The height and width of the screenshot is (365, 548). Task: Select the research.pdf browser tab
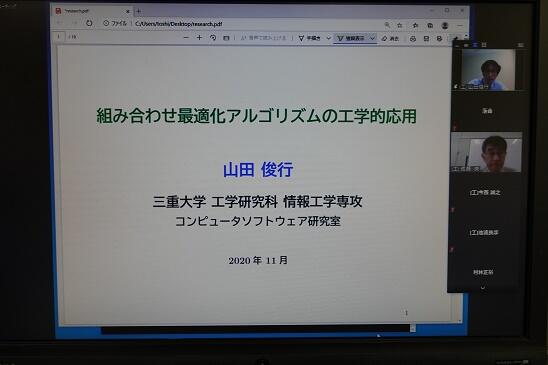click(x=92, y=11)
